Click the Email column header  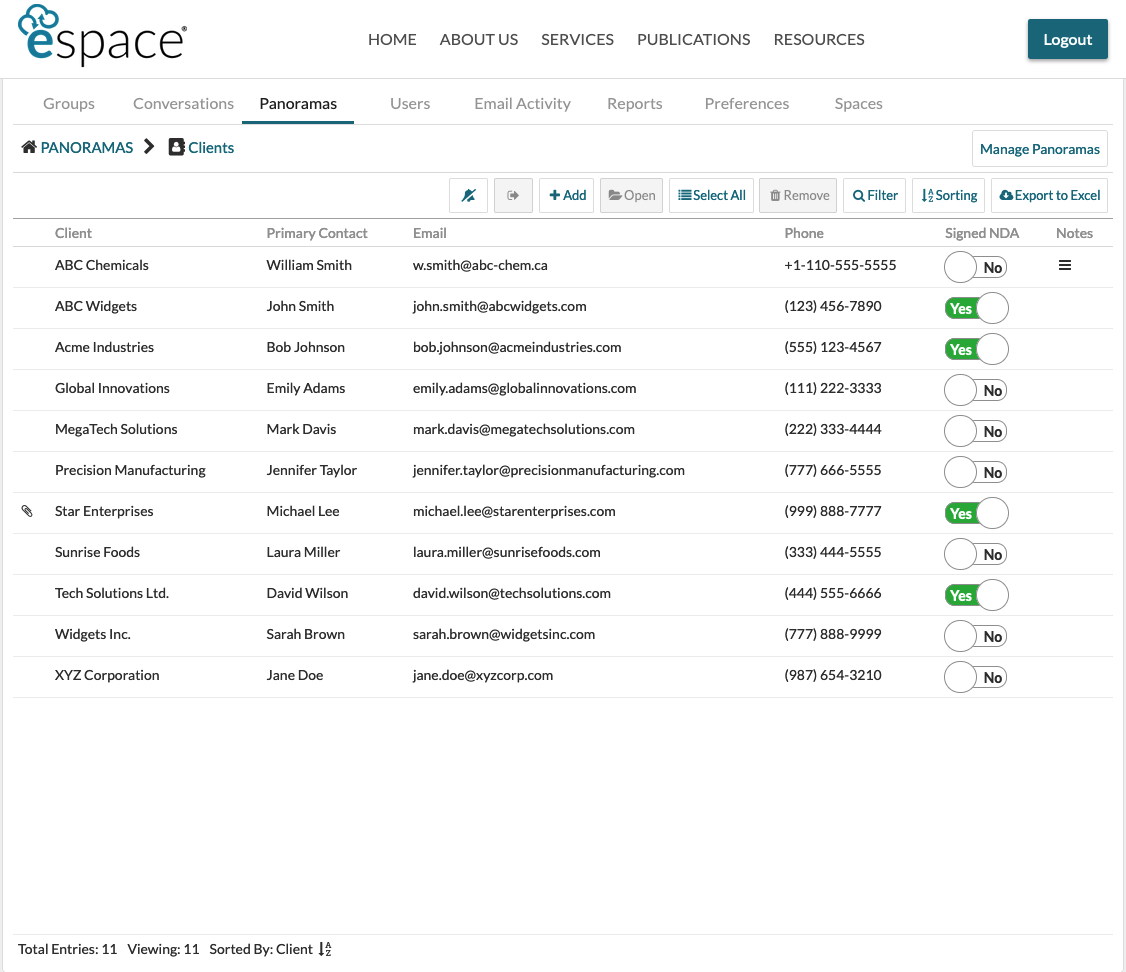429,233
